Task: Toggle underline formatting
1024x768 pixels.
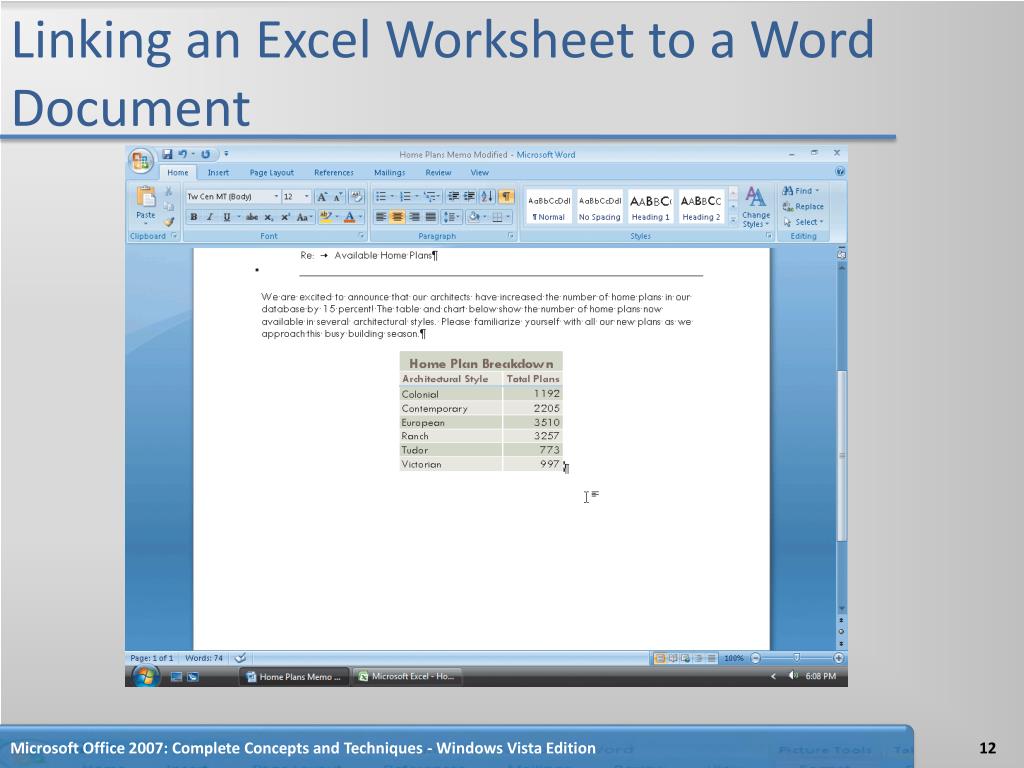Action: 227,217
